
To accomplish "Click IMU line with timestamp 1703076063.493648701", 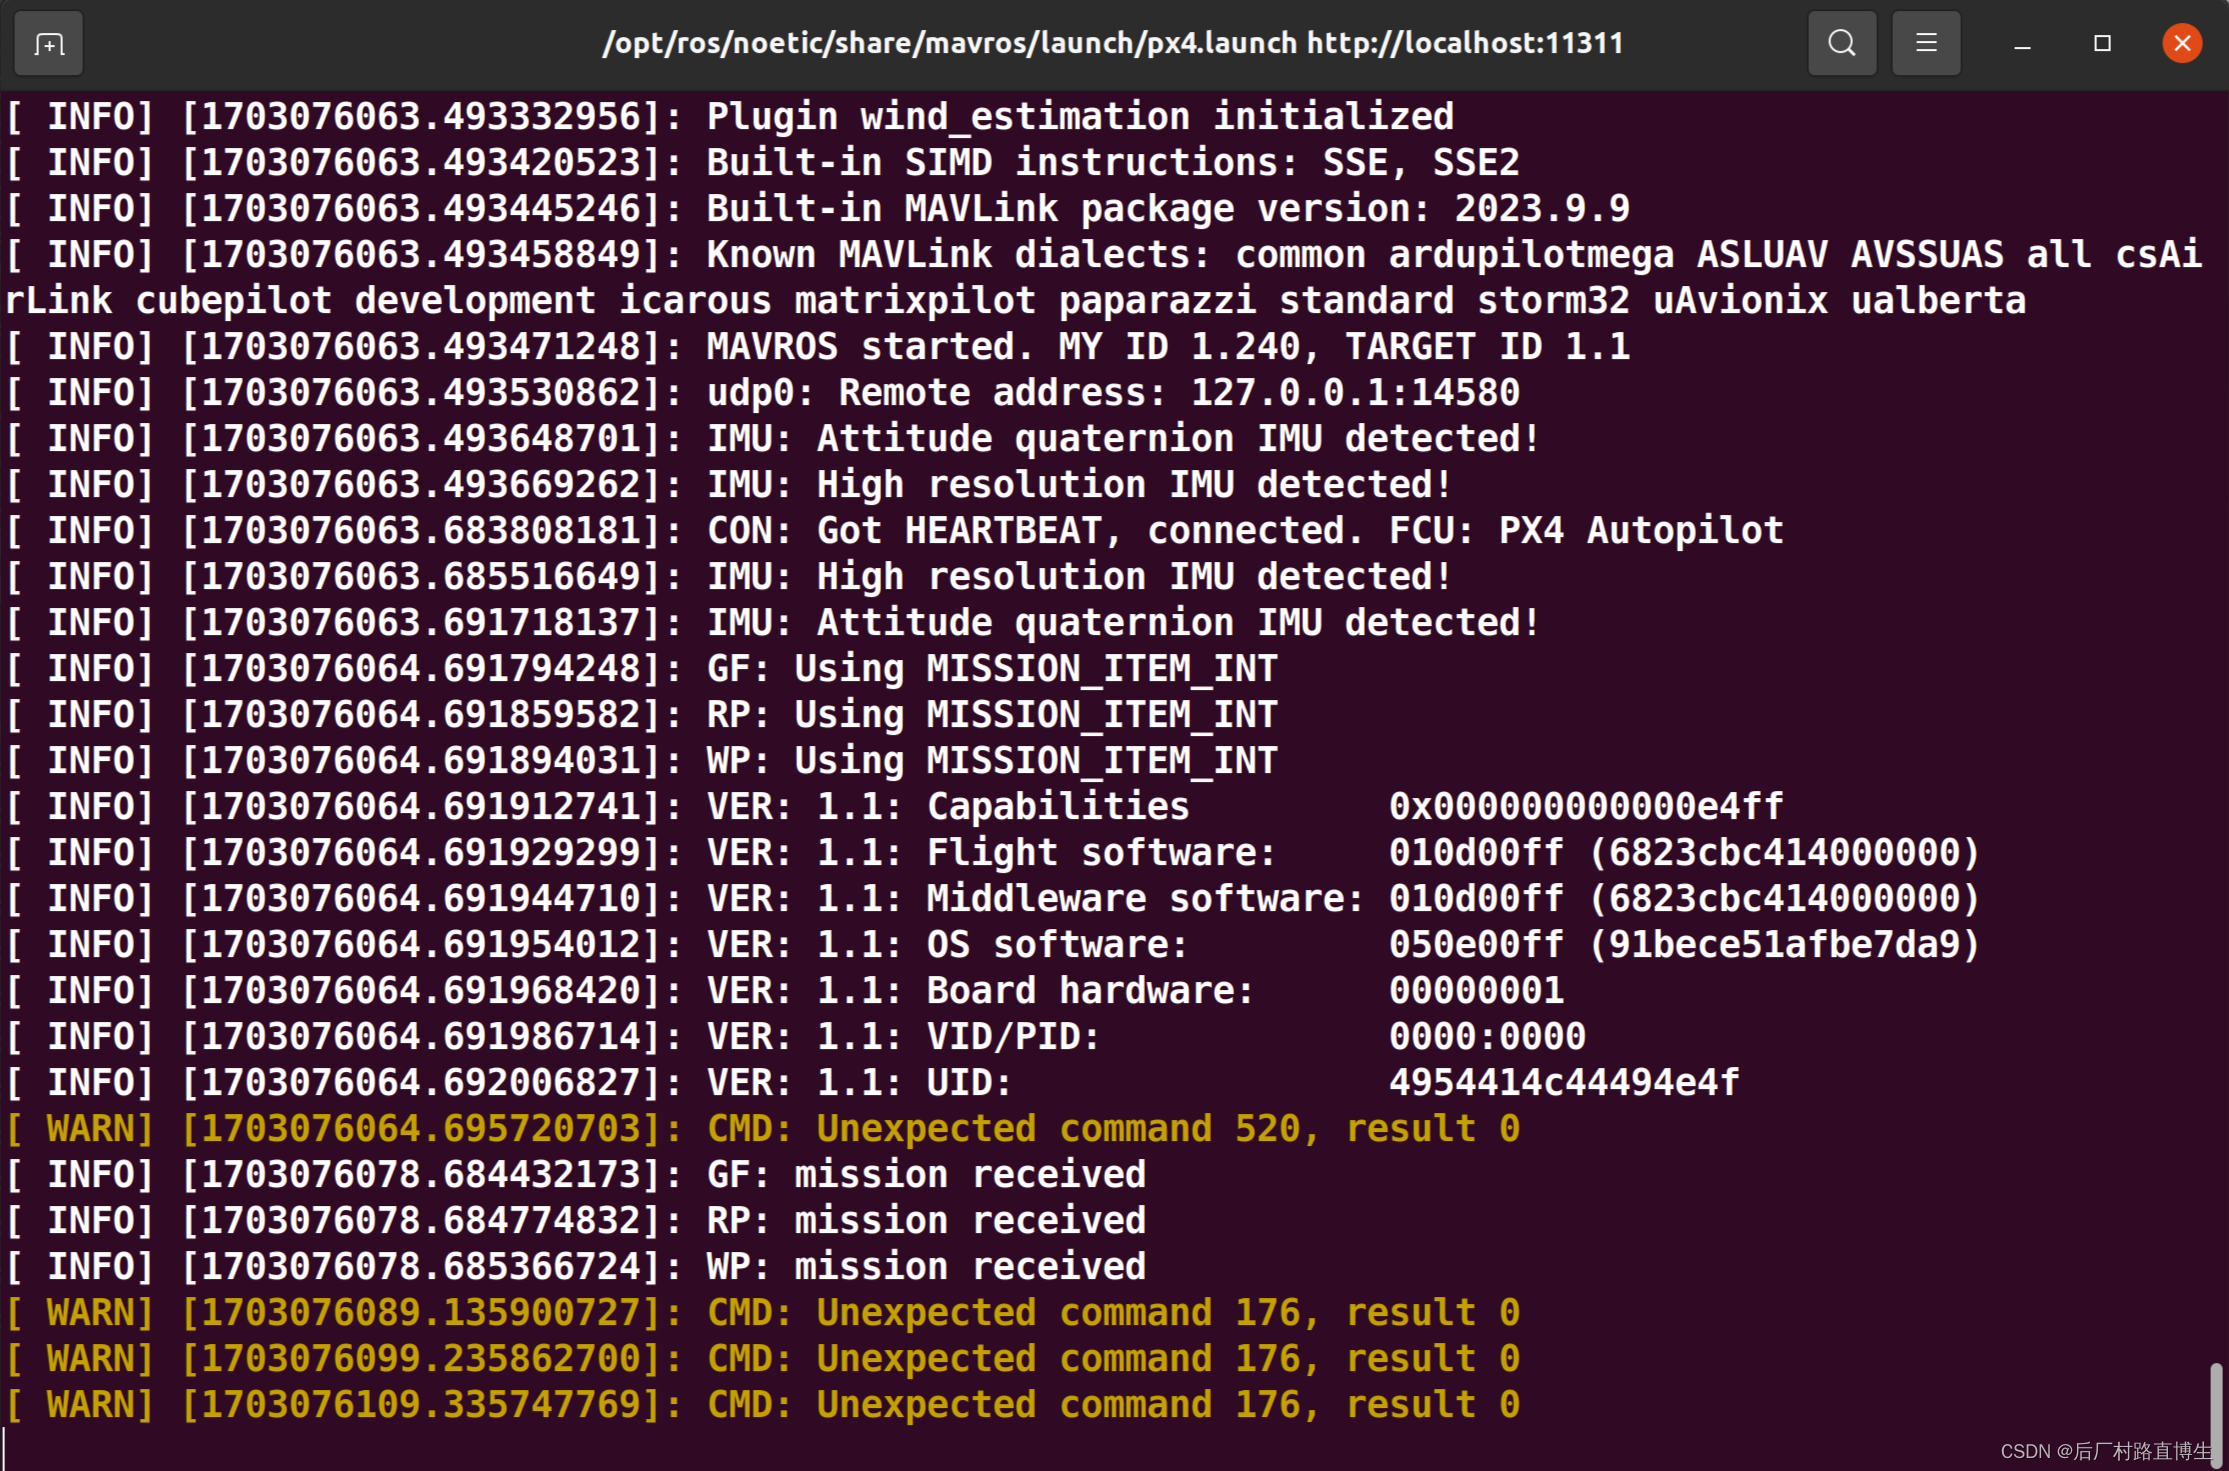I will pos(774,439).
